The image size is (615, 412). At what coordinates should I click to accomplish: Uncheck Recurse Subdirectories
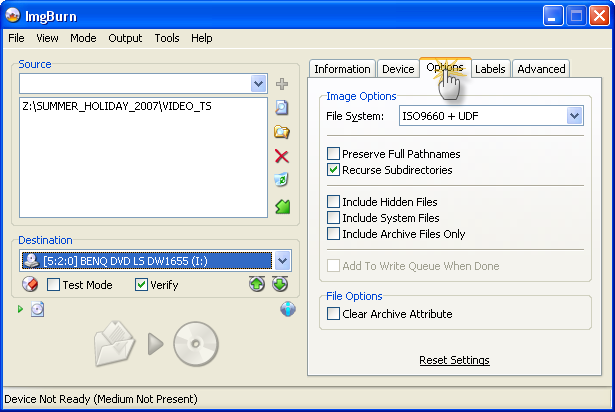[x=333, y=170]
